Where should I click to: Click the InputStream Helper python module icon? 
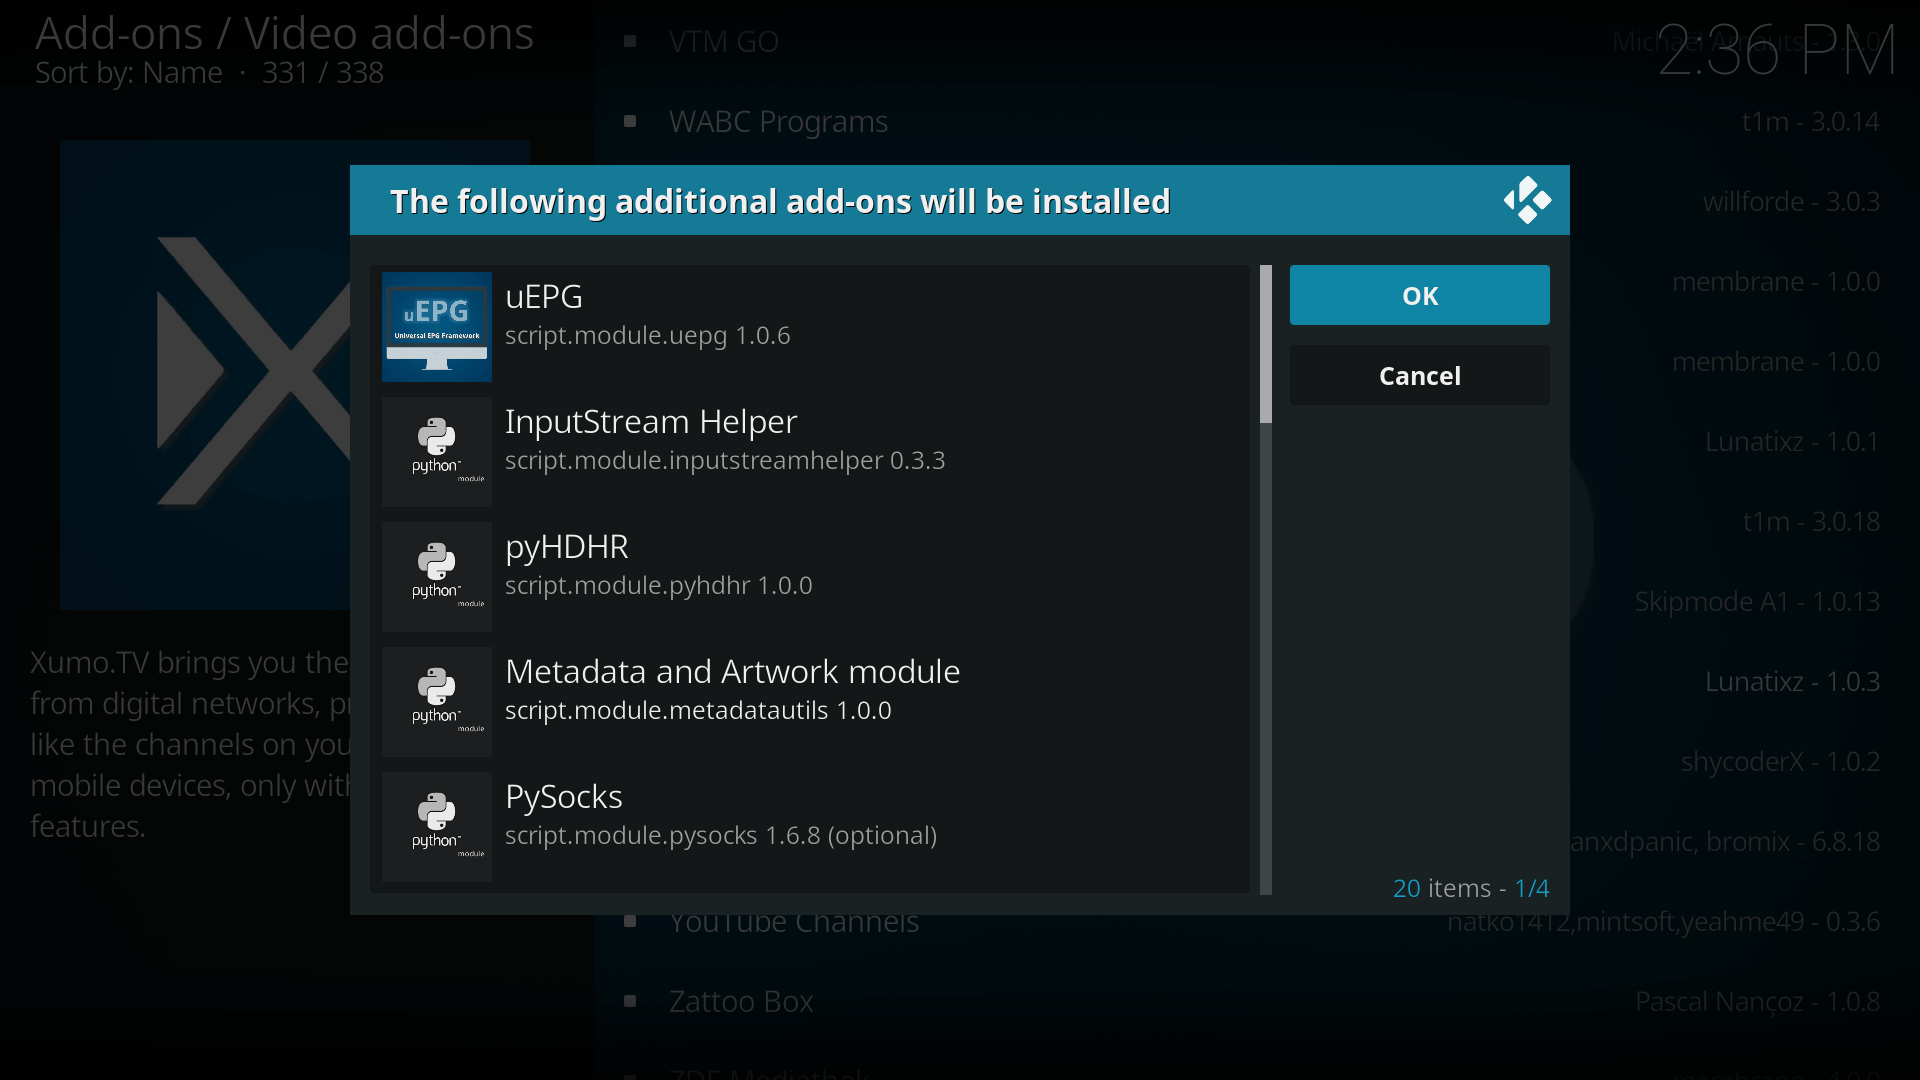[437, 452]
